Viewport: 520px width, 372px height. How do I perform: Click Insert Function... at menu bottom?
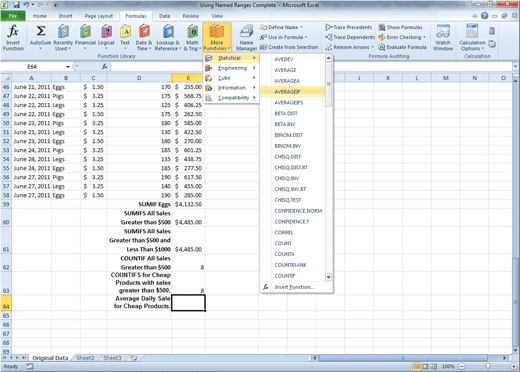pos(296,287)
